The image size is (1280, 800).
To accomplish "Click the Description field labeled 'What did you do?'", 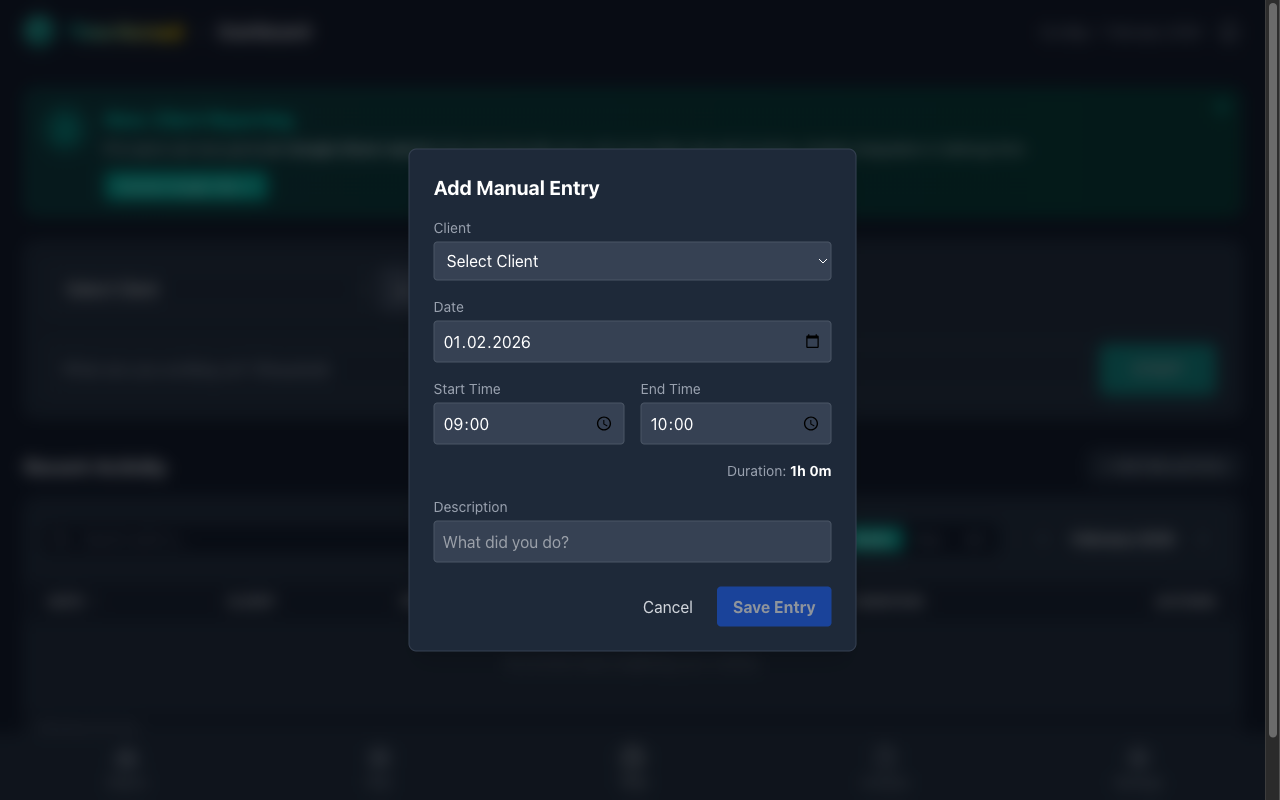I will (632, 541).
